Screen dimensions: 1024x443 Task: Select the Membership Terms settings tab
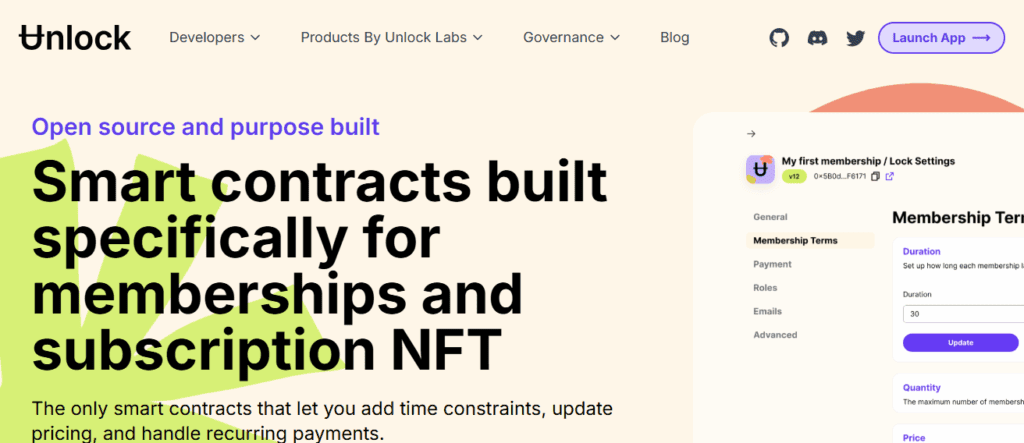(x=795, y=241)
